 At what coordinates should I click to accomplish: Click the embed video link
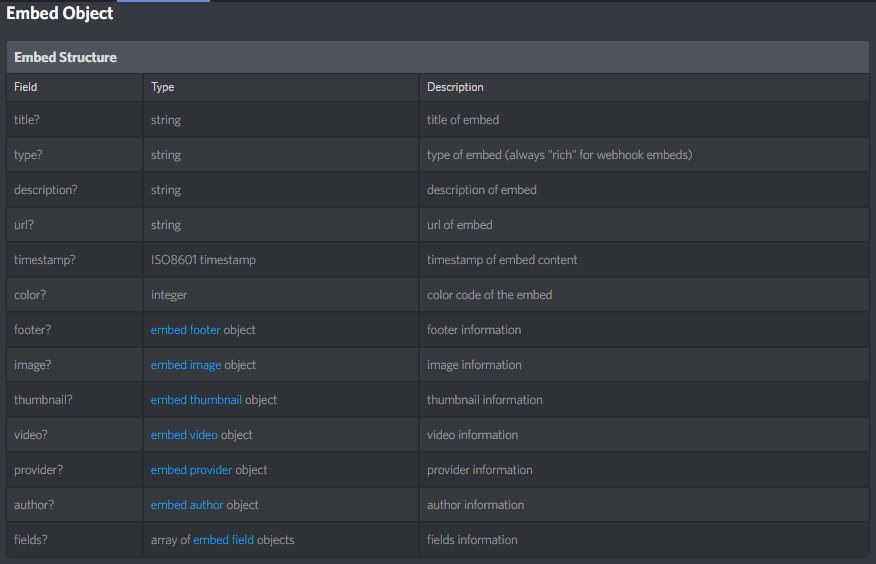184,435
